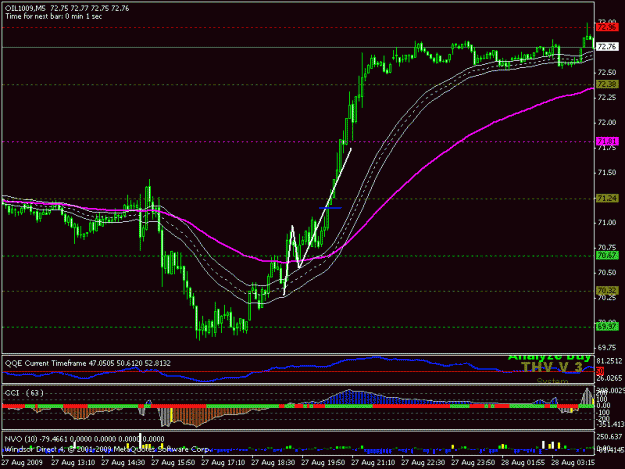Select the current price tag 72.76
The image size is (625, 469).
pos(607,47)
